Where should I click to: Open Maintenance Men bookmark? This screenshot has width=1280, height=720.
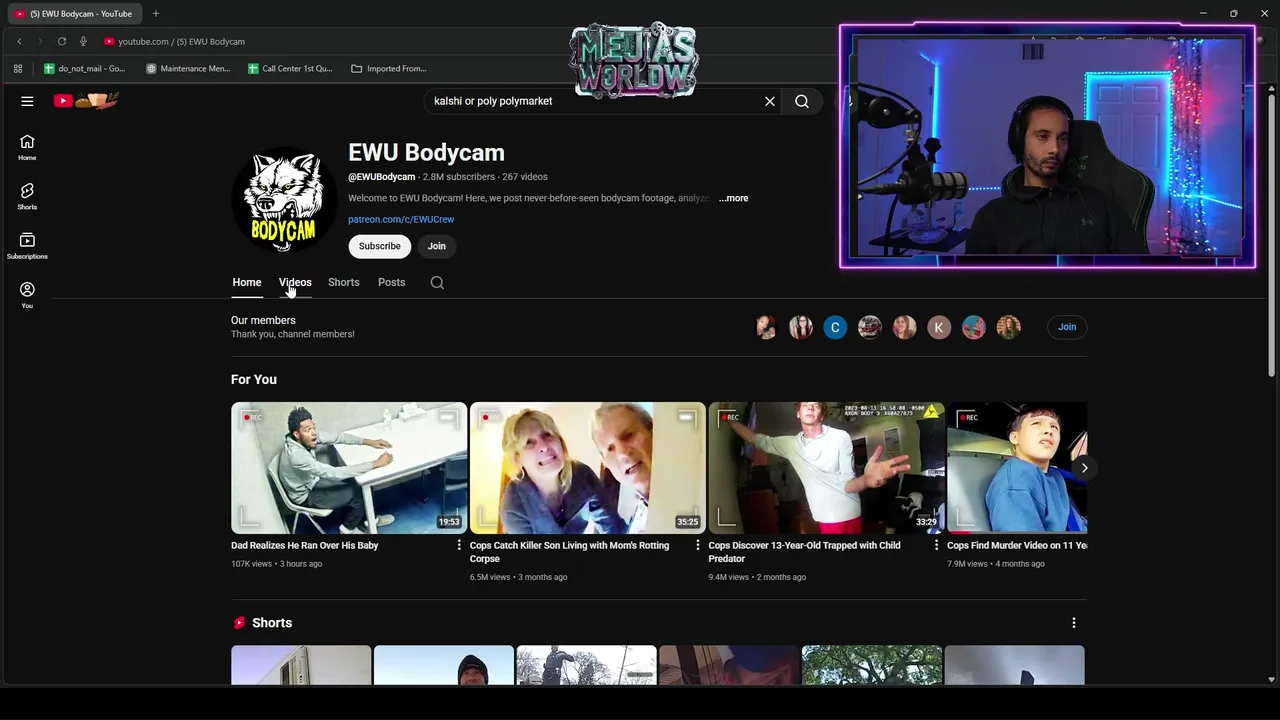[x=188, y=69]
